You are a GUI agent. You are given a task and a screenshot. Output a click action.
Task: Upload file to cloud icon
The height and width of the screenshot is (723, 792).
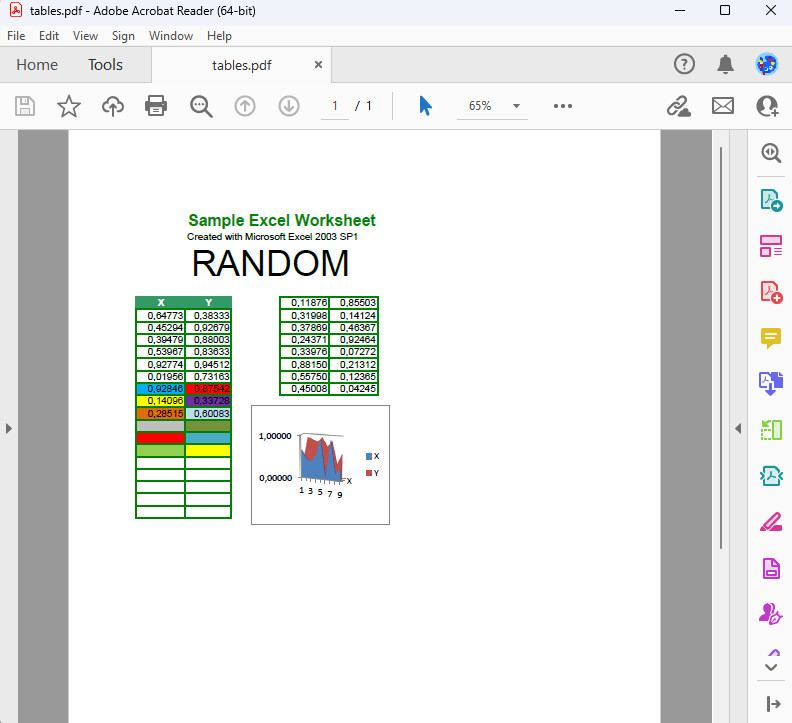[113, 106]
